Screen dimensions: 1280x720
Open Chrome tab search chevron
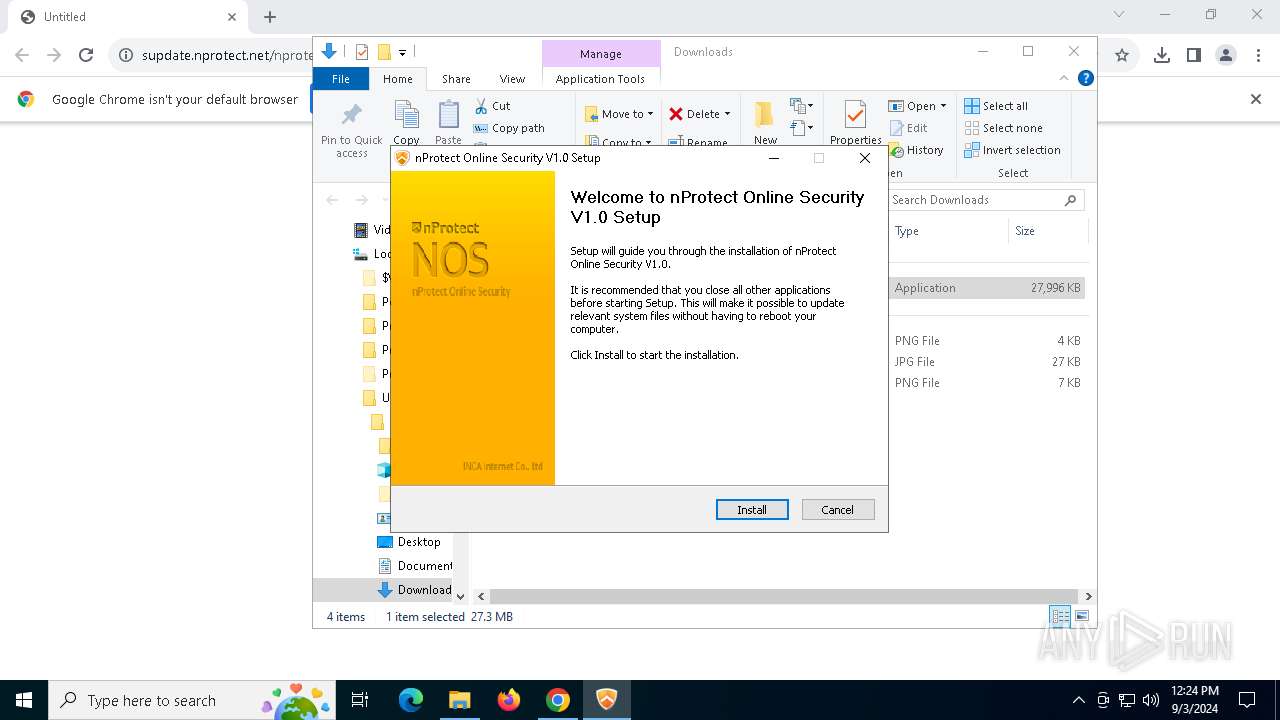coord(1119,15)
